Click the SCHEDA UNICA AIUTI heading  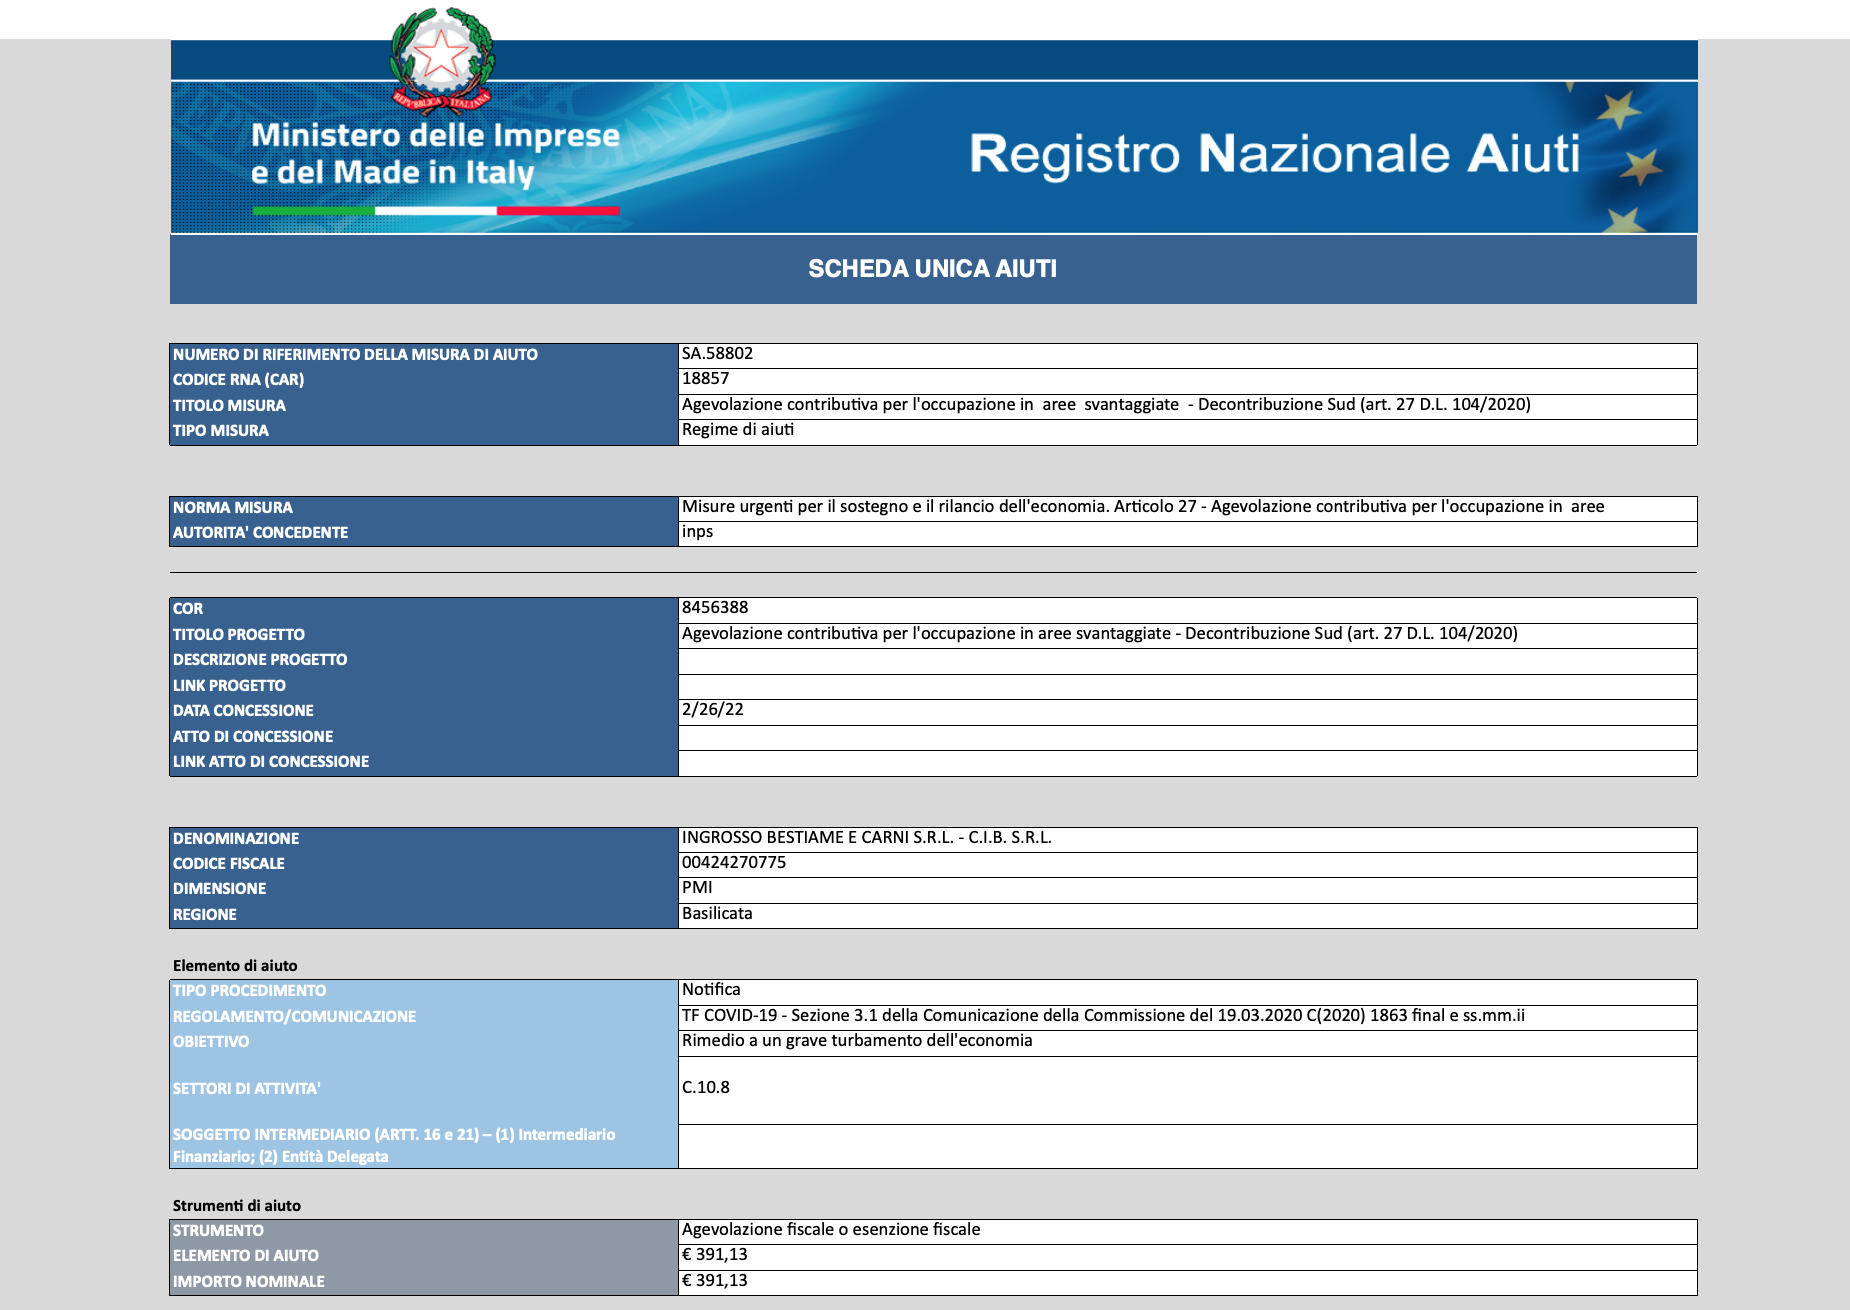coord(932,269)
